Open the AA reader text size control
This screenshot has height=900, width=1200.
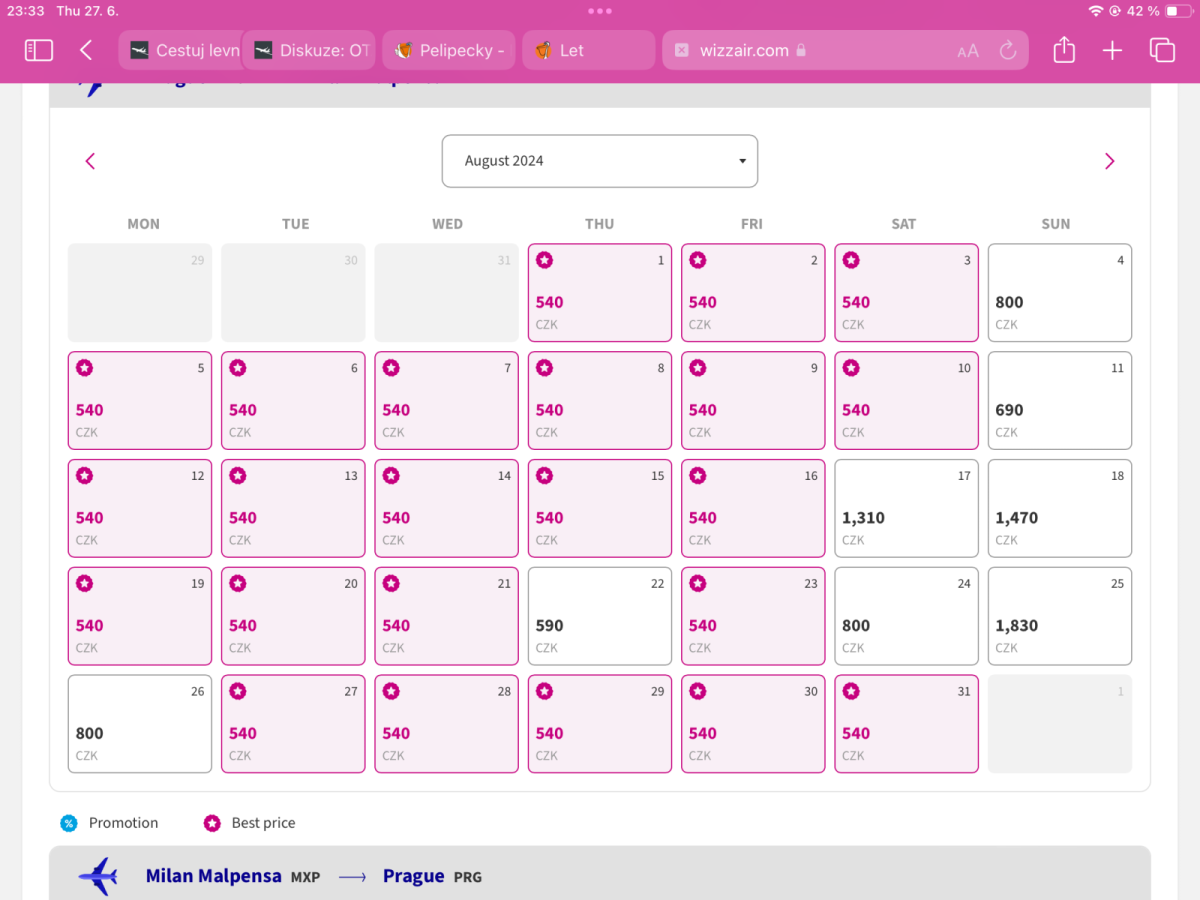point(967,51)
